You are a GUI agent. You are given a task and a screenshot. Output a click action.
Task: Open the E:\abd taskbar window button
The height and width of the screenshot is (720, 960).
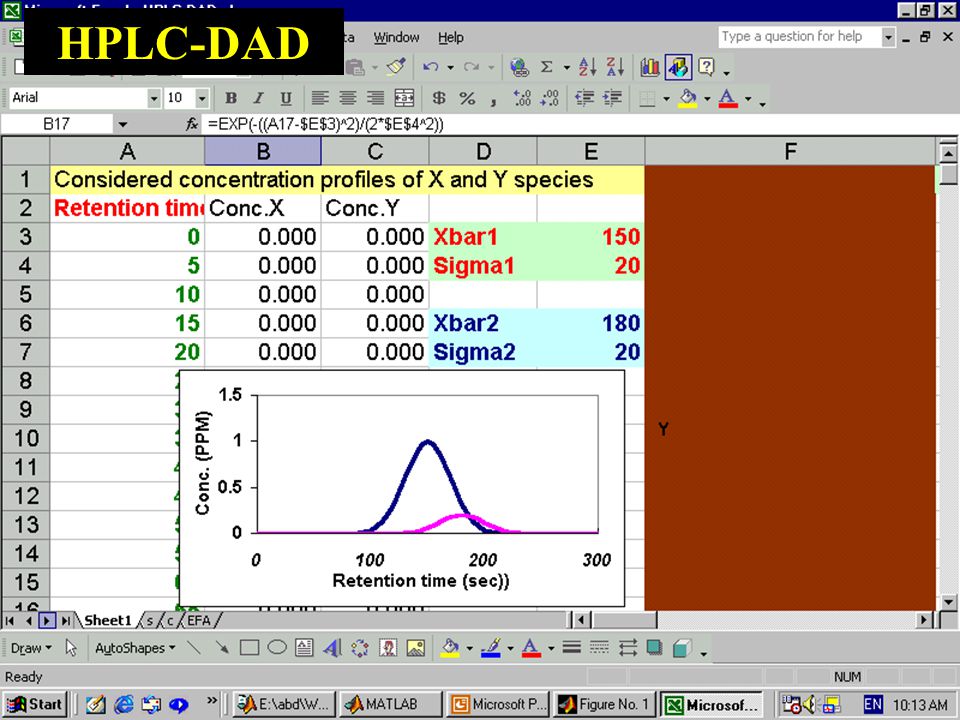point(285,705)
